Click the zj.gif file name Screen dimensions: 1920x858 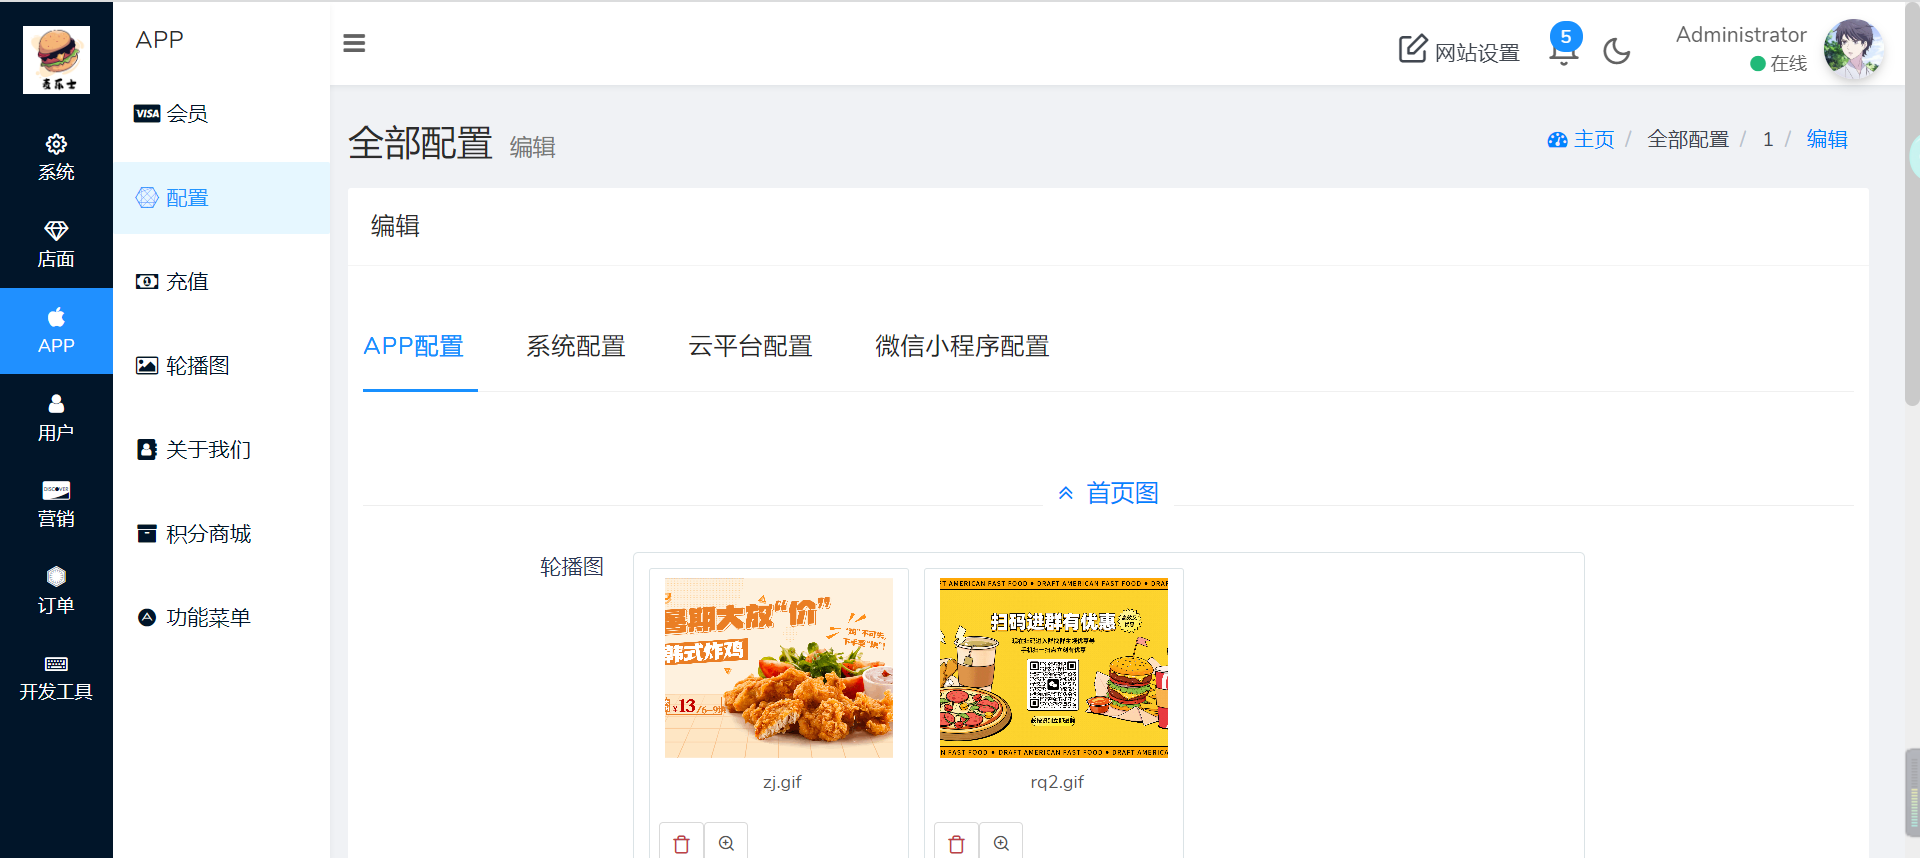coord(782,782)
